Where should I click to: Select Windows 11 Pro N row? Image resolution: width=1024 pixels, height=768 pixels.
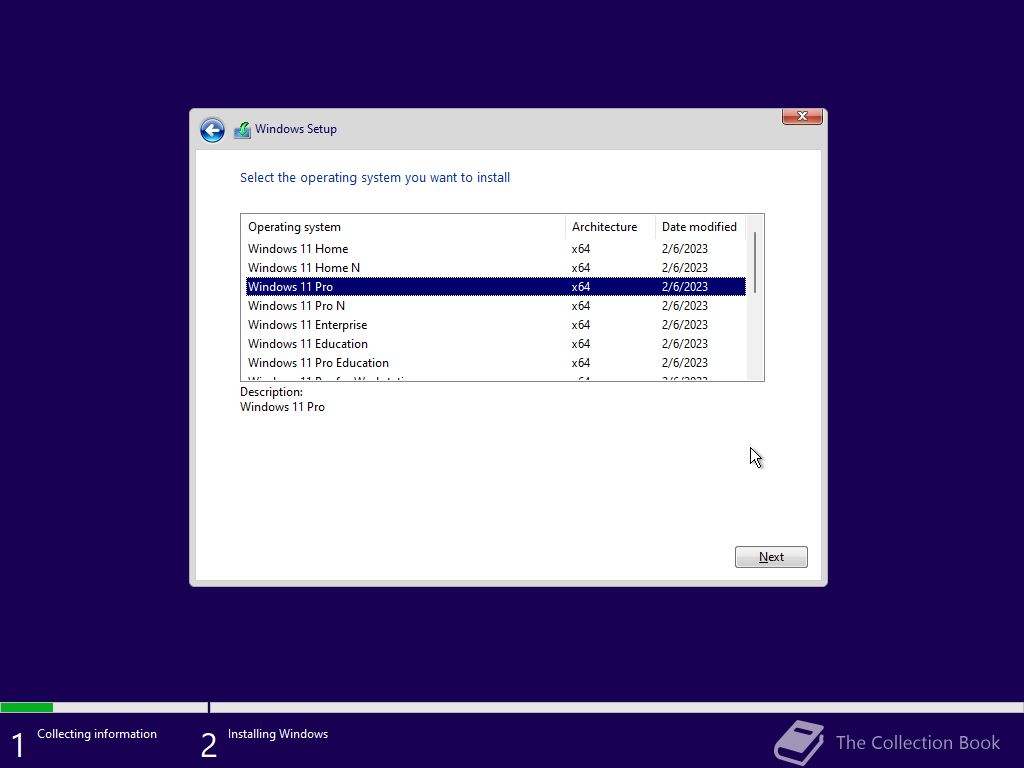(496, 306)
